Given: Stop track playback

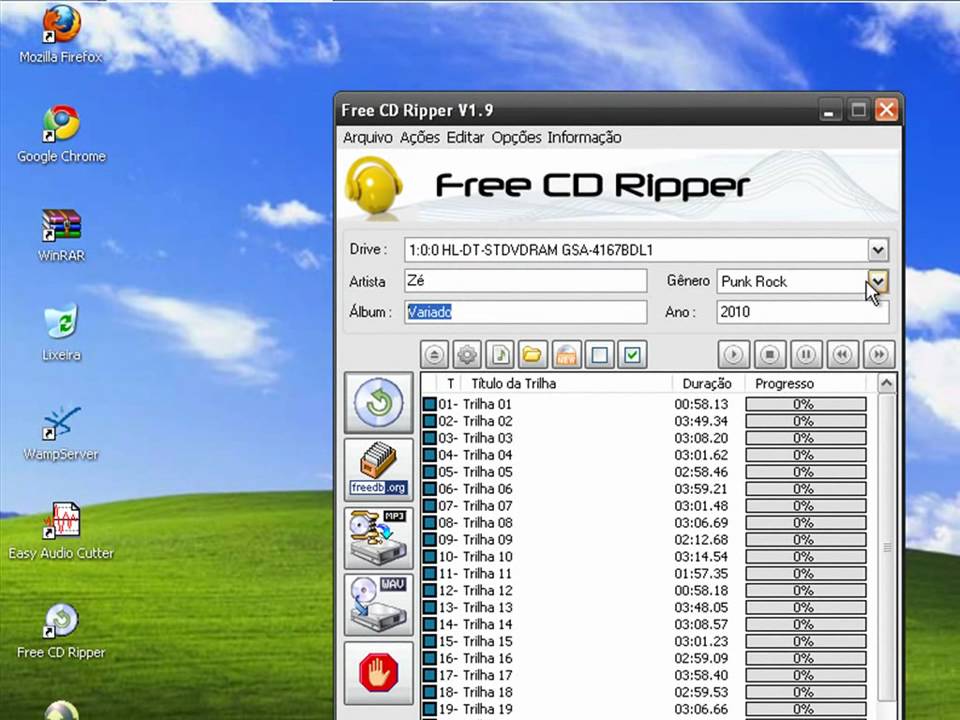Looking at the screenshot, I should [770, 354].
